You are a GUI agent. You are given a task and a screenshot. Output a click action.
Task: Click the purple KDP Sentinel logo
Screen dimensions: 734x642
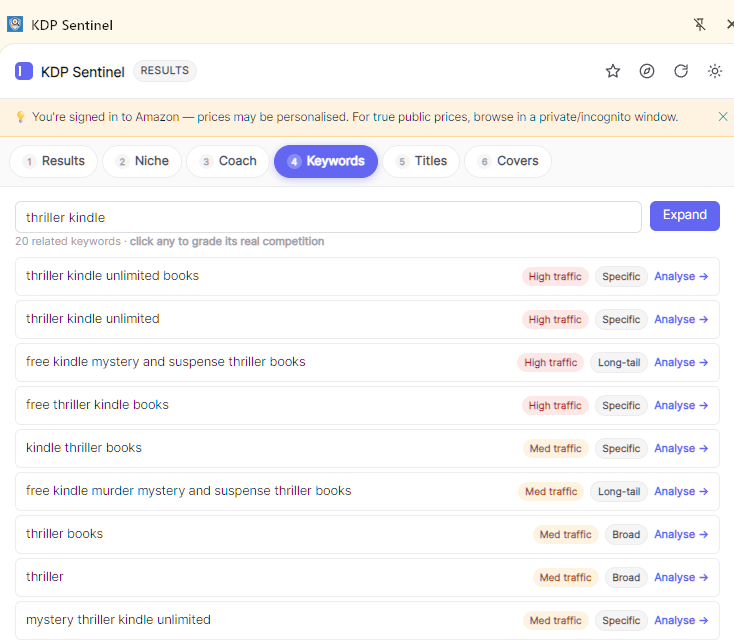click(24, 71)
